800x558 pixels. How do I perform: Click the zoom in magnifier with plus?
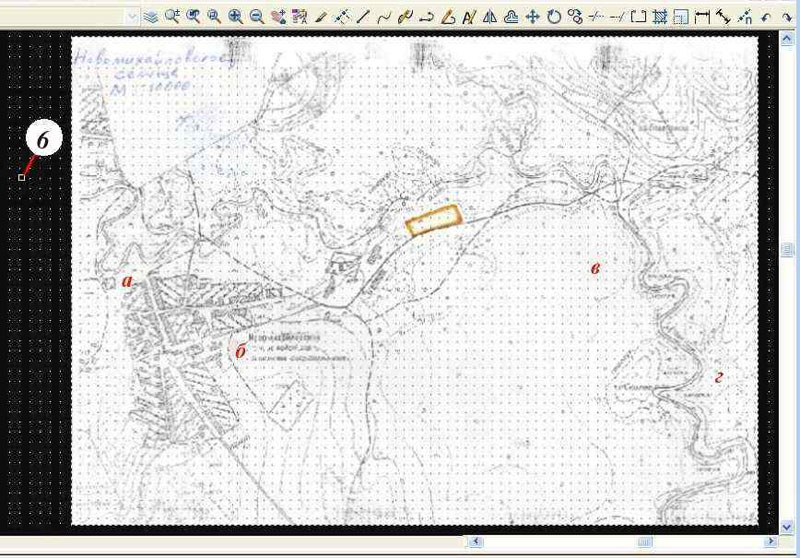point(235,17)
